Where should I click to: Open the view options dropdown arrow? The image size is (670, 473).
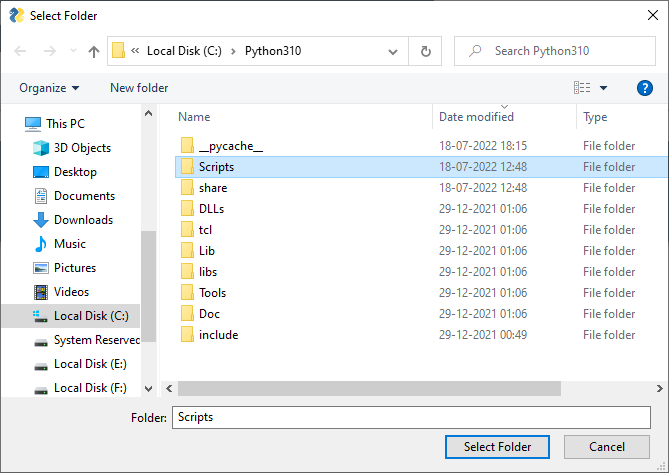coord(604,88)
